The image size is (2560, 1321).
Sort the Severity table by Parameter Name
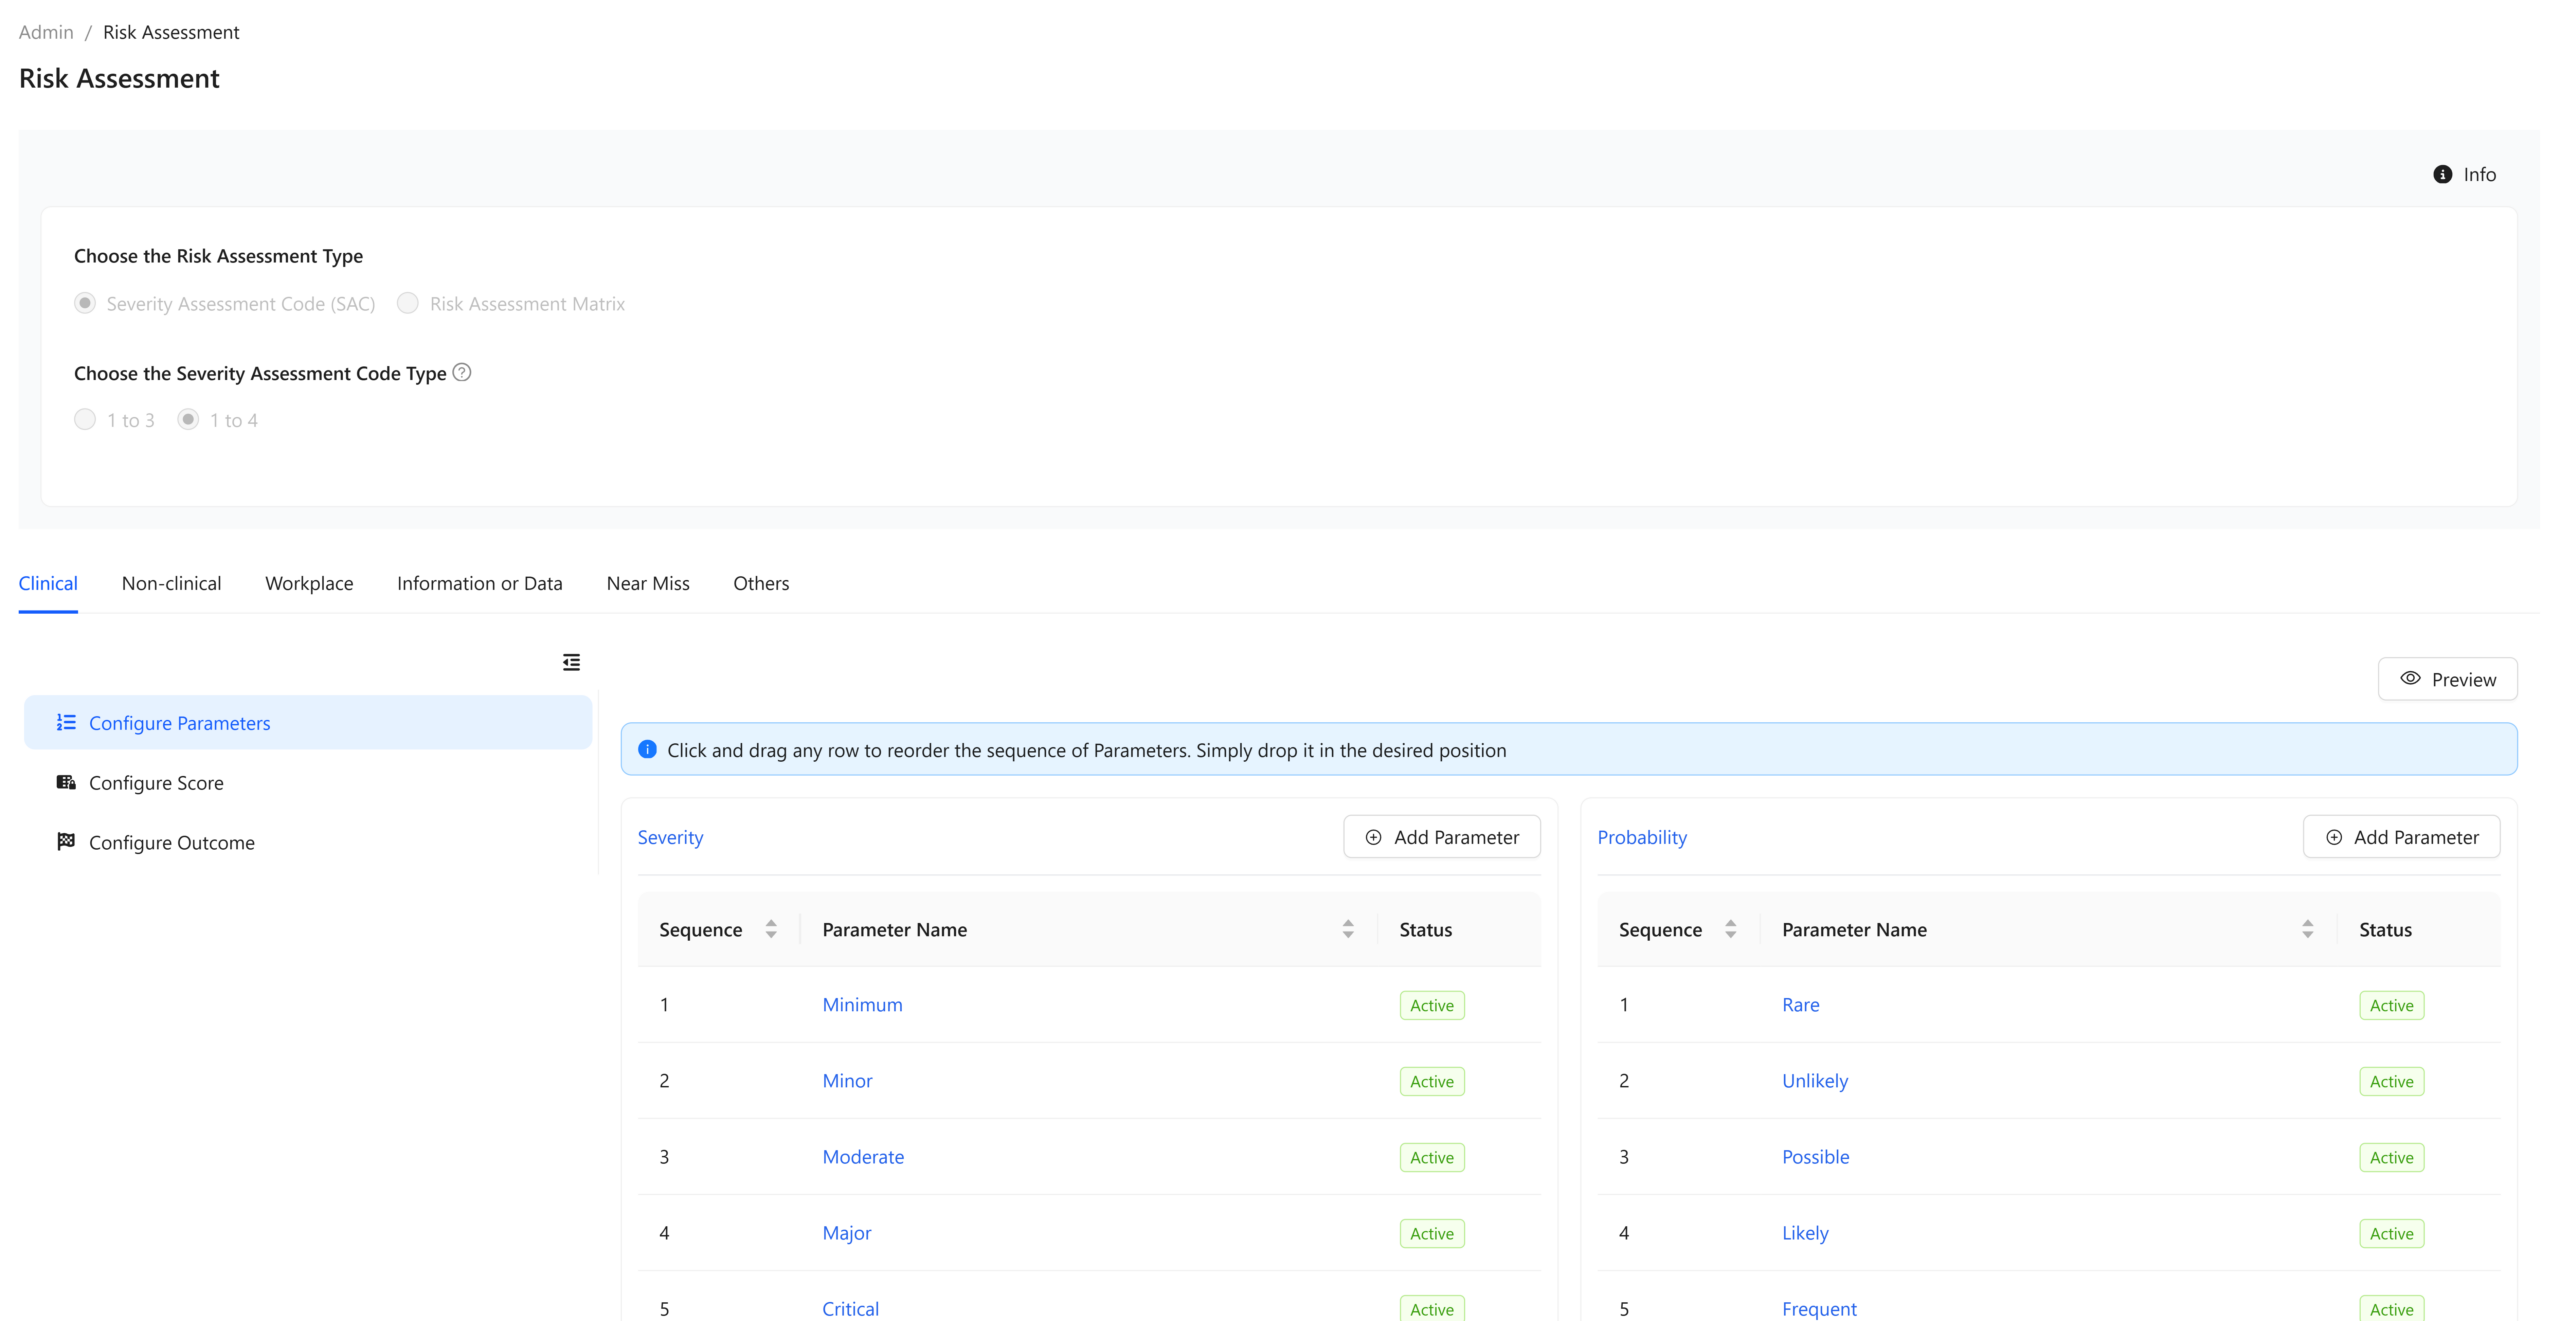pos(1348,929)
